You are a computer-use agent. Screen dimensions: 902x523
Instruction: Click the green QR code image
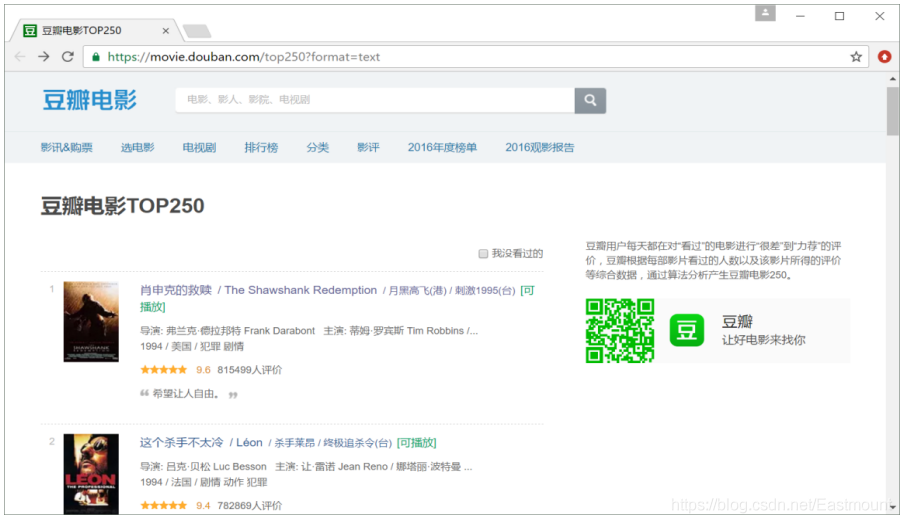click(620, 330)
